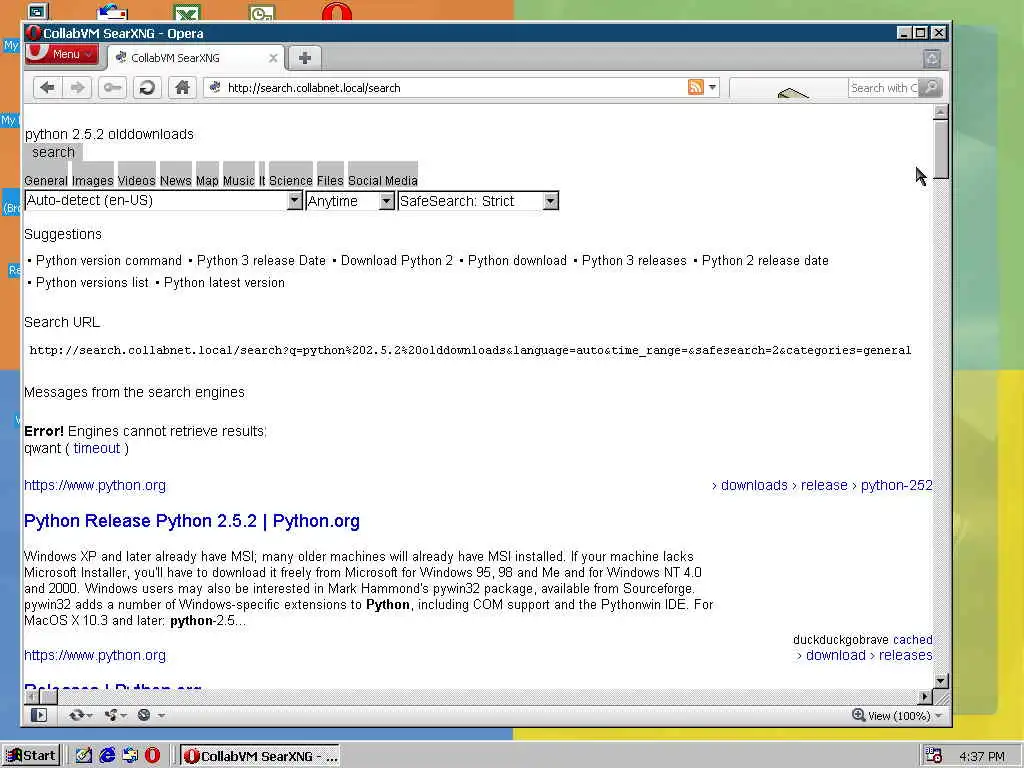
Task: Click the channels icon in quick launch
Action: 130,756
